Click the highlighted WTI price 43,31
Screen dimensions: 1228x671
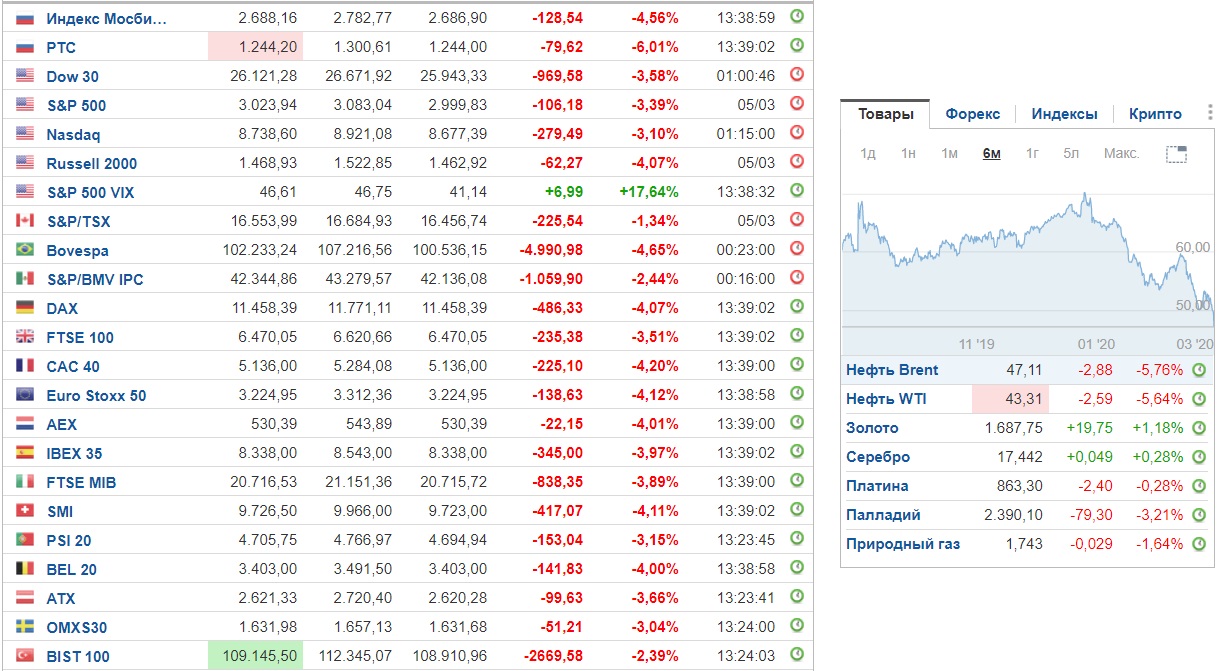coord(1010,398)
